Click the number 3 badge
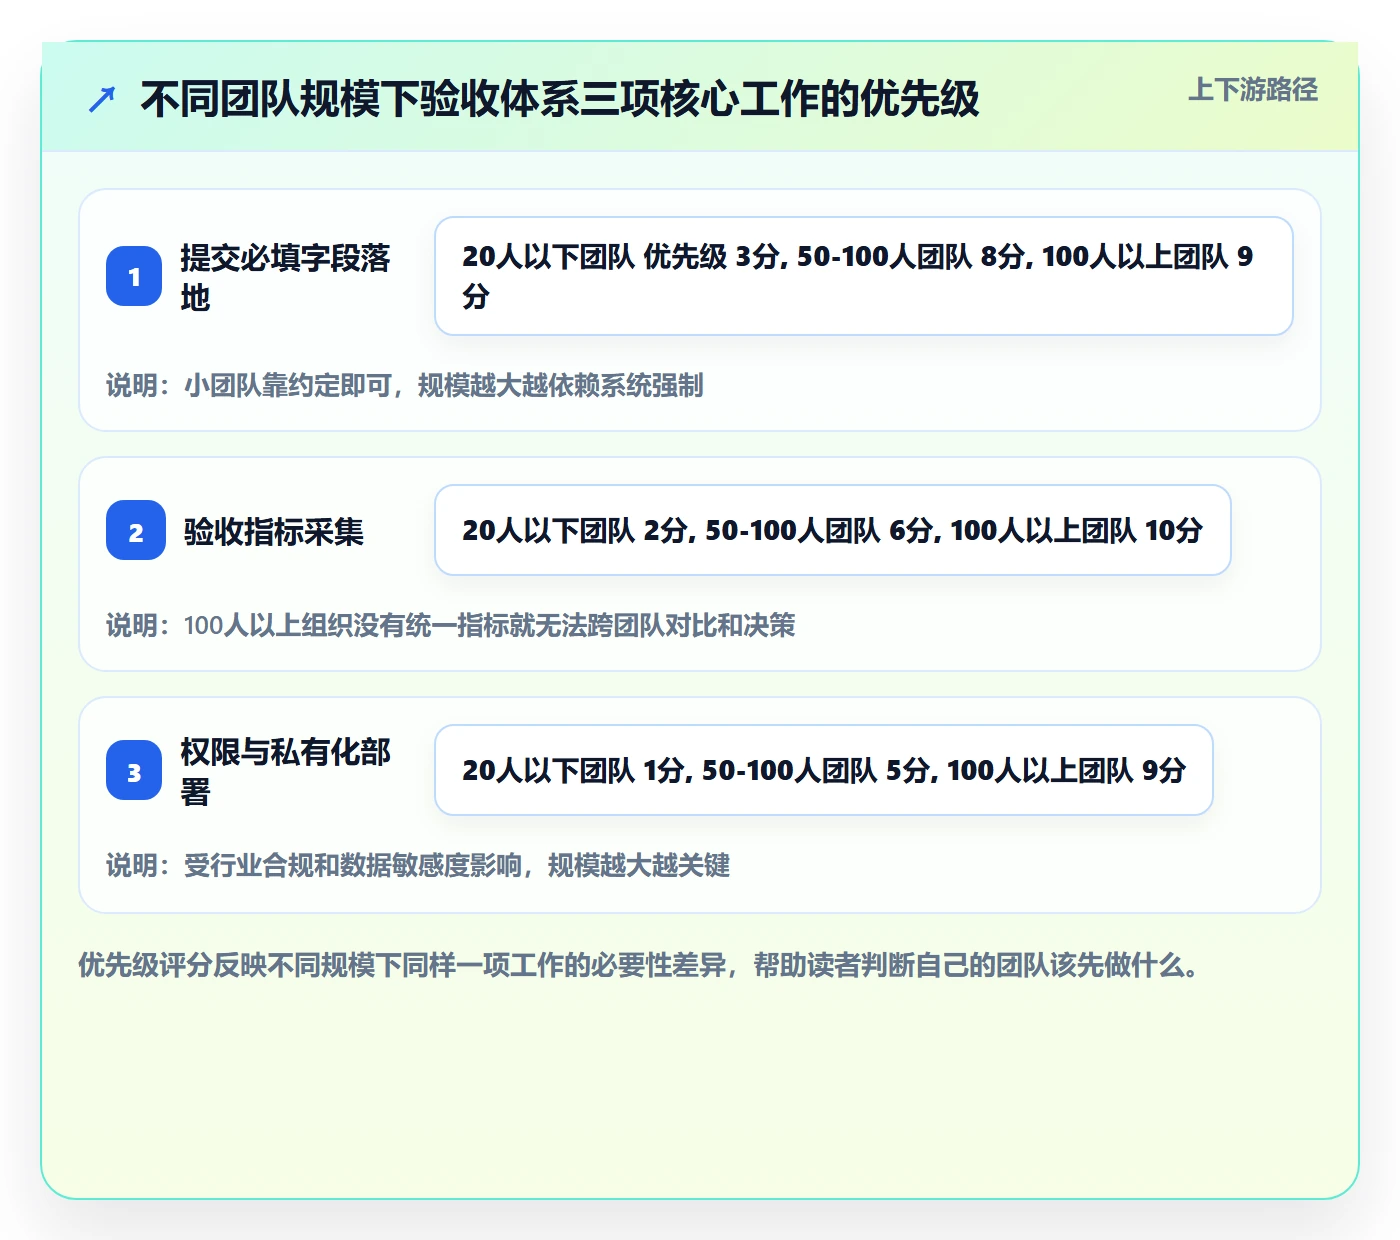1400x1240 pixels. point(134,770)
